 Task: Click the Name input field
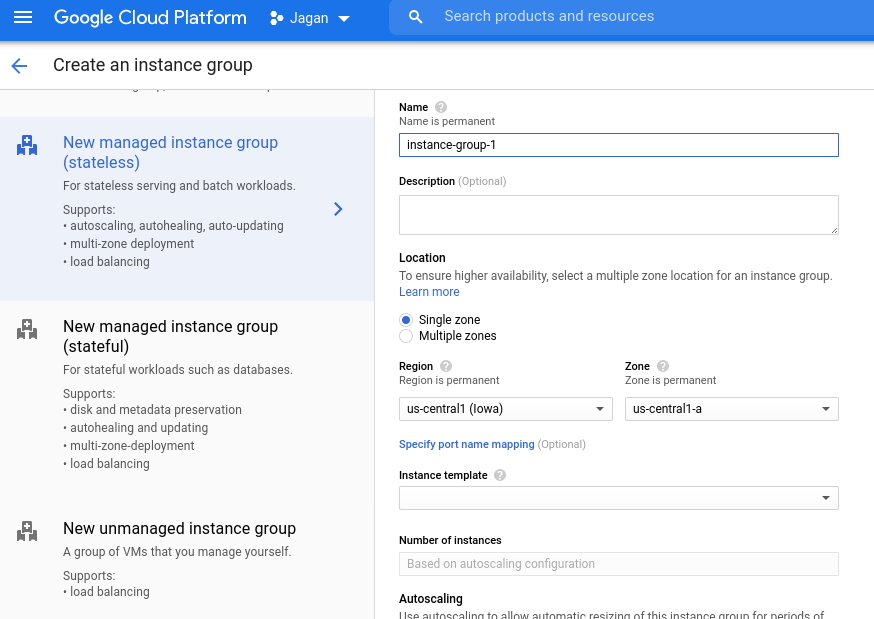click(619, 145)
